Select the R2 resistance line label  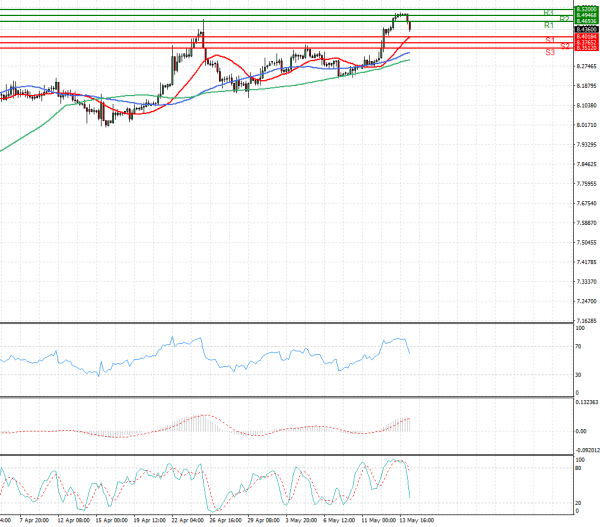point(565,19)
